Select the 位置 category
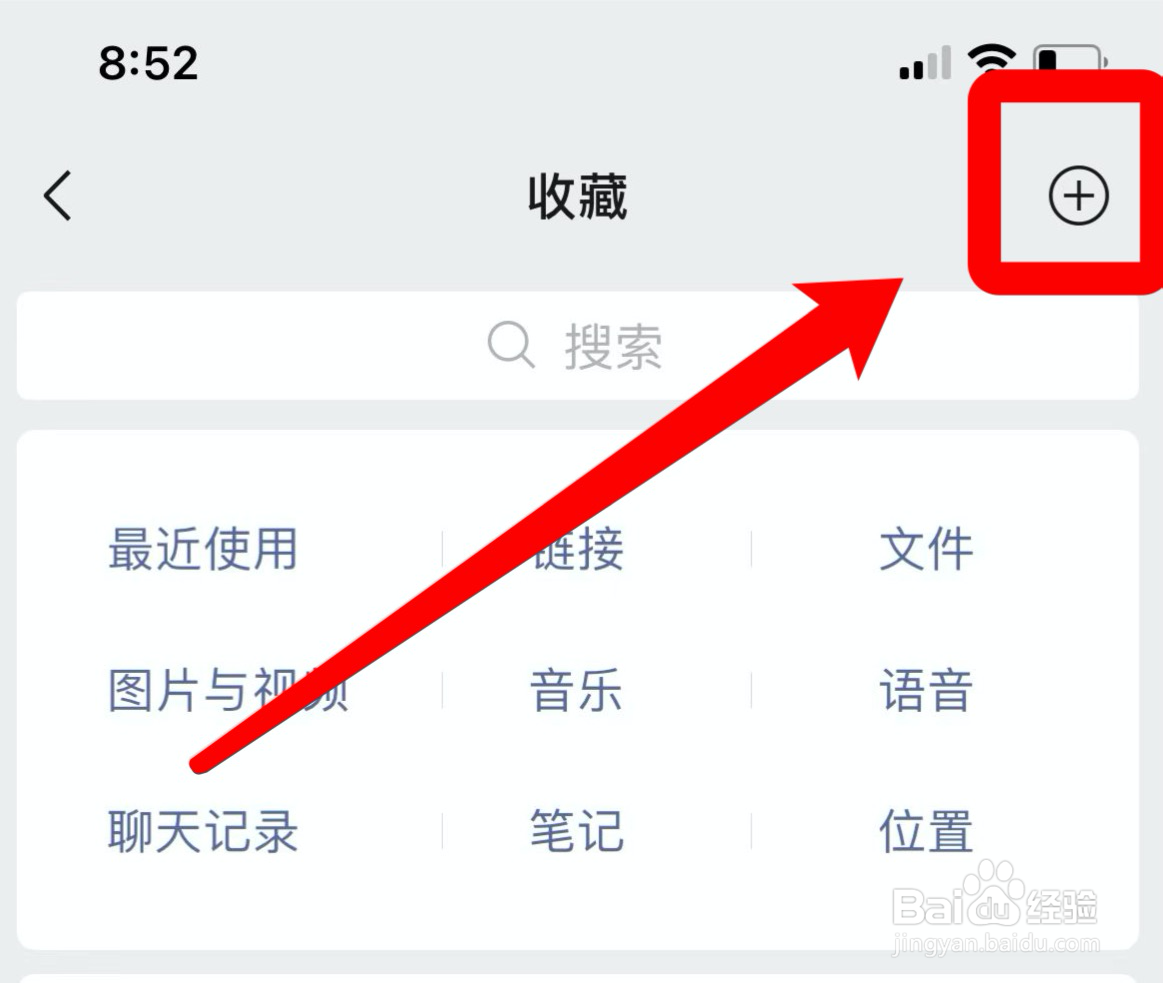Viewport: 1163px width, 983px height. click(926, 831)
